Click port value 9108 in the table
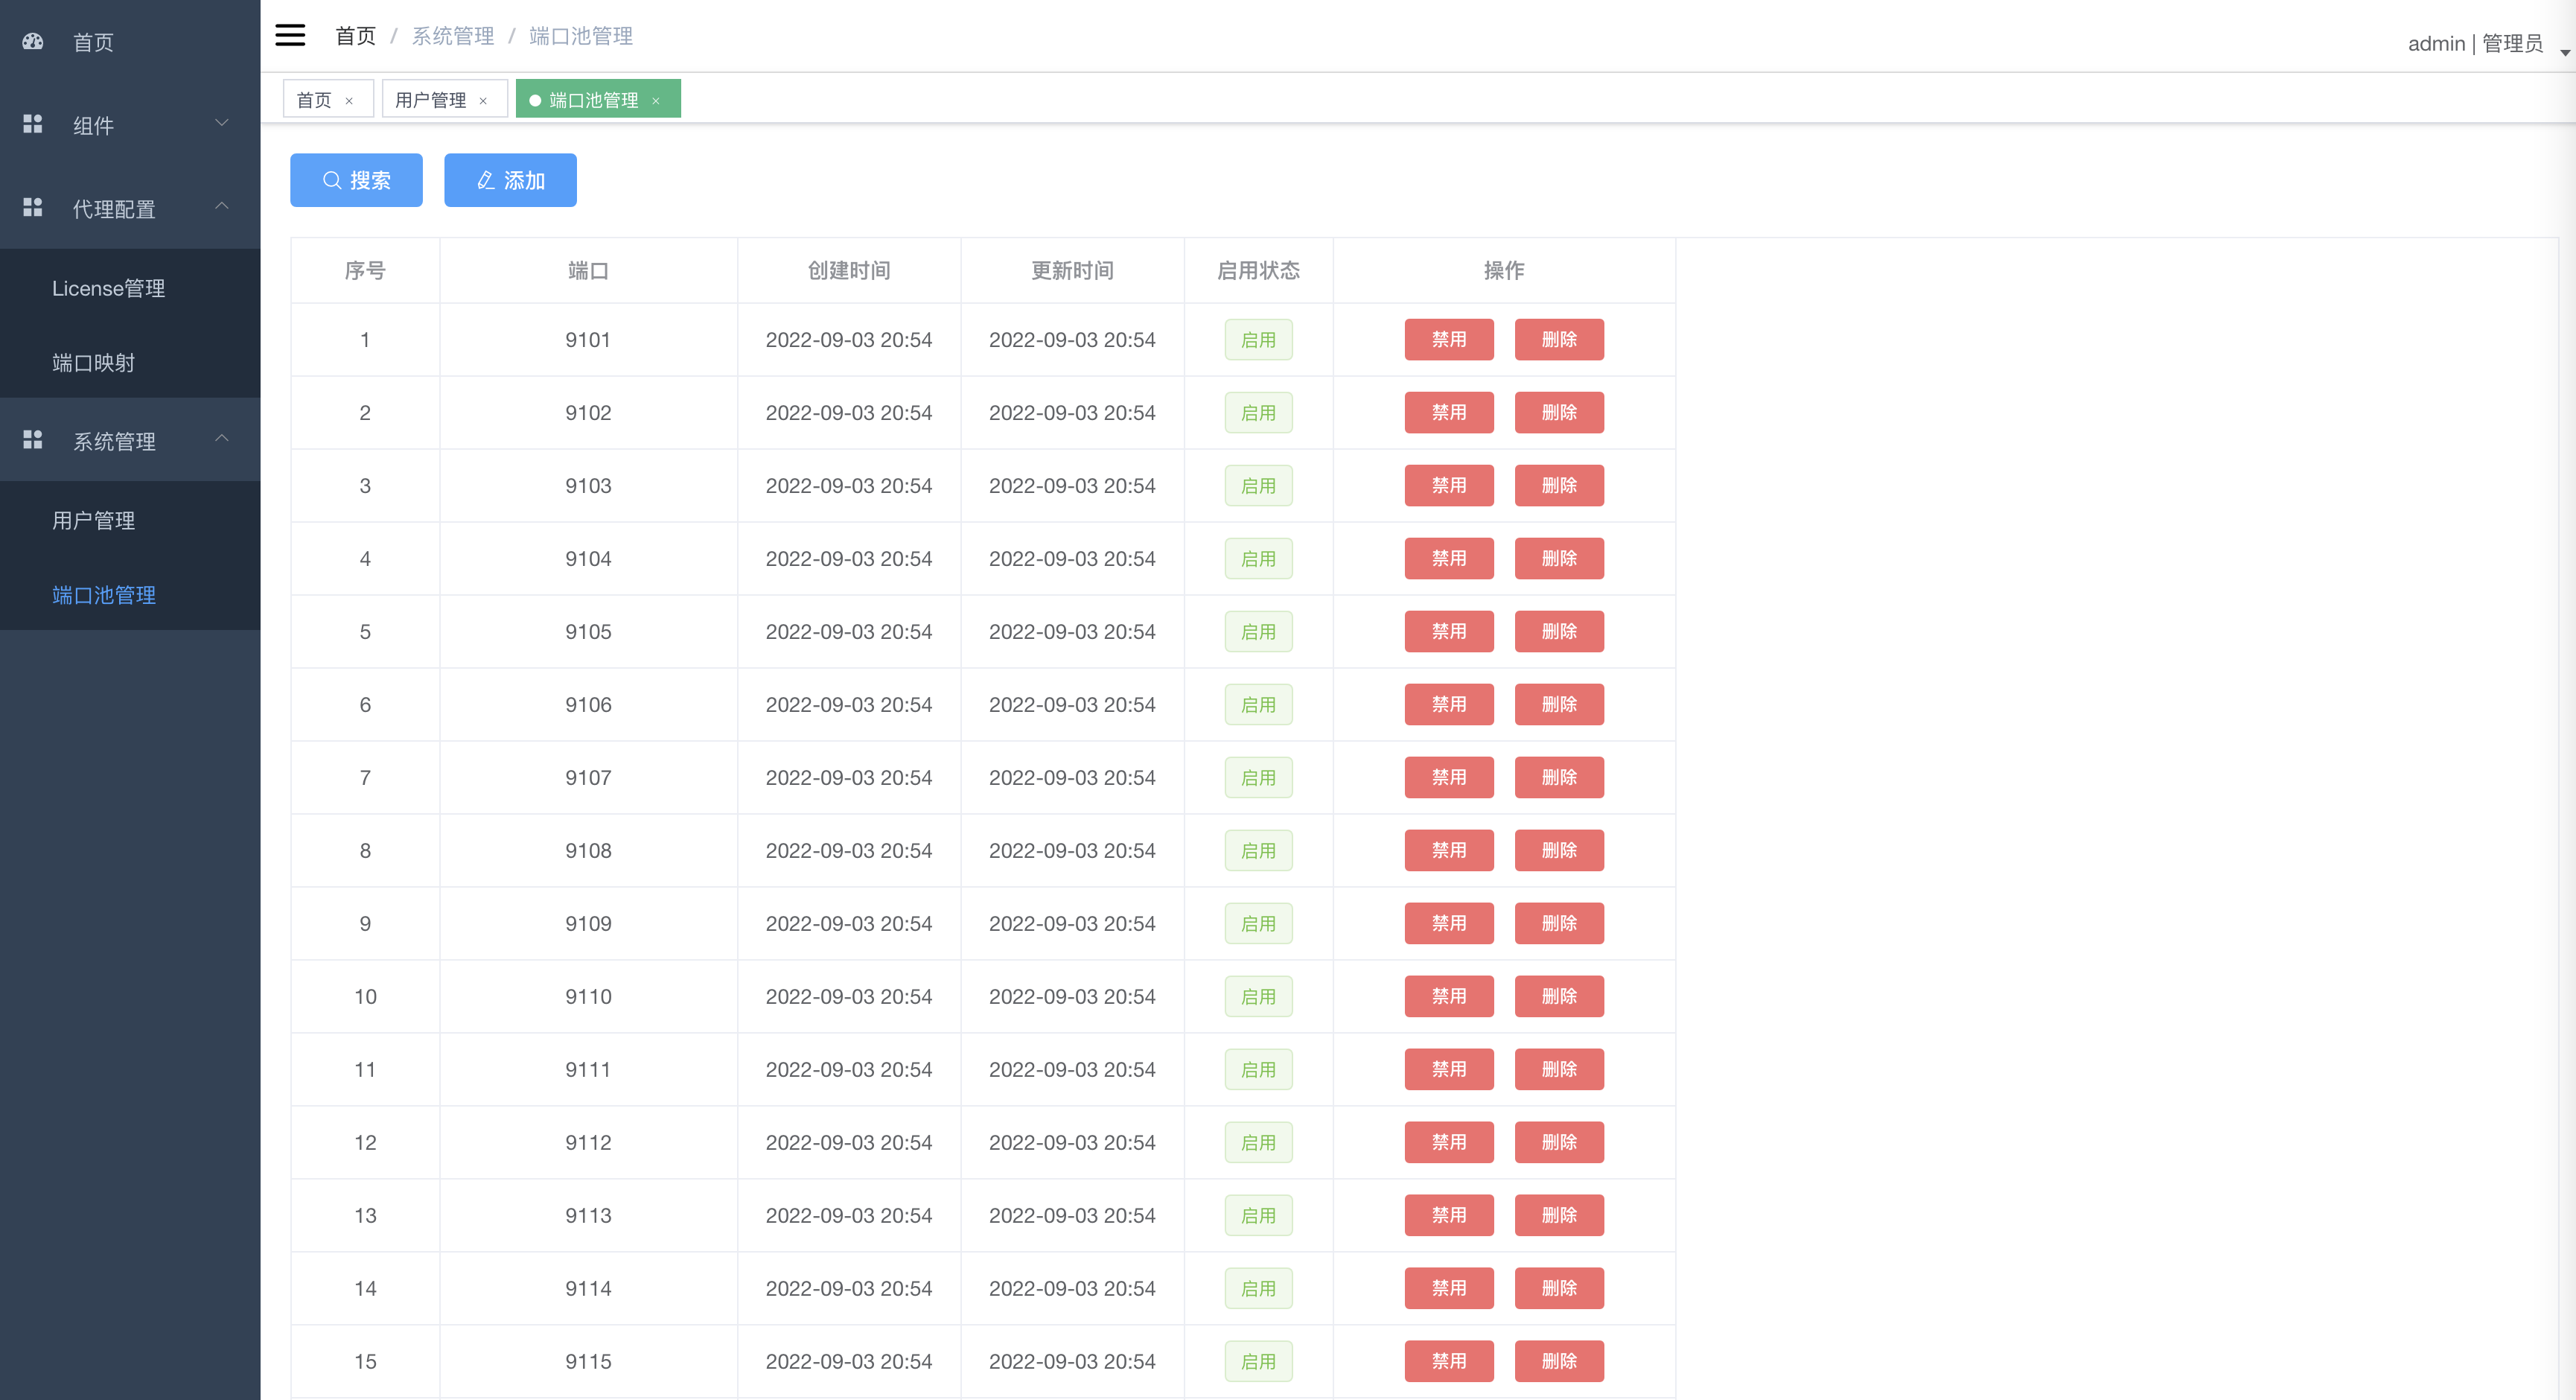 tap(588, 850)
